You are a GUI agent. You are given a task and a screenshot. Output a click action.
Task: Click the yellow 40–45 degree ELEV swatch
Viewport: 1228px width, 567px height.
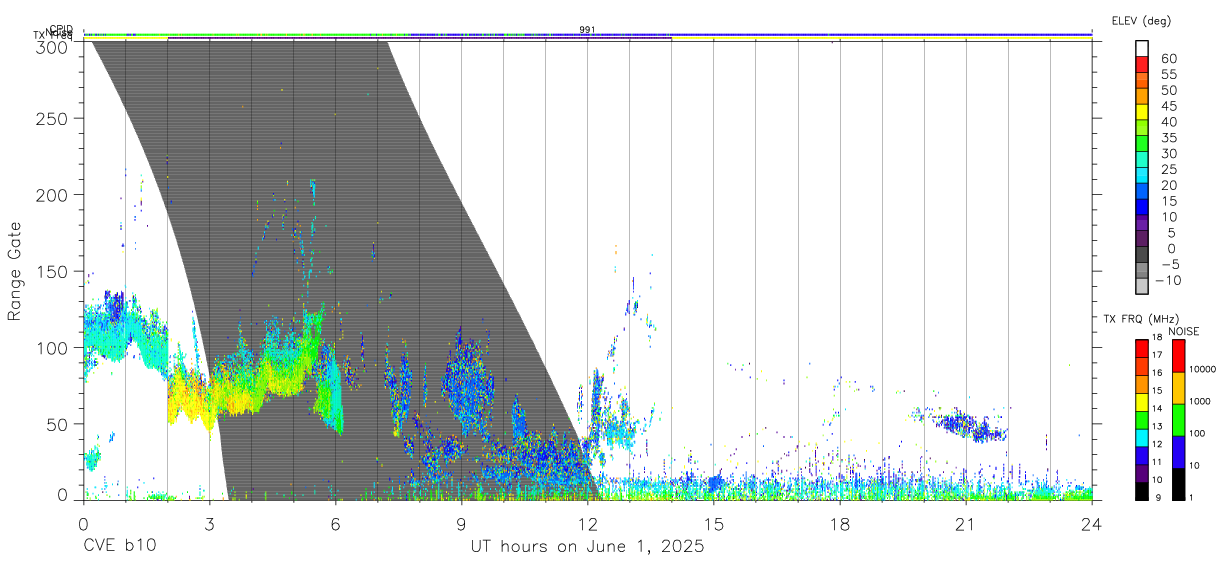[x=1142, y=113]
